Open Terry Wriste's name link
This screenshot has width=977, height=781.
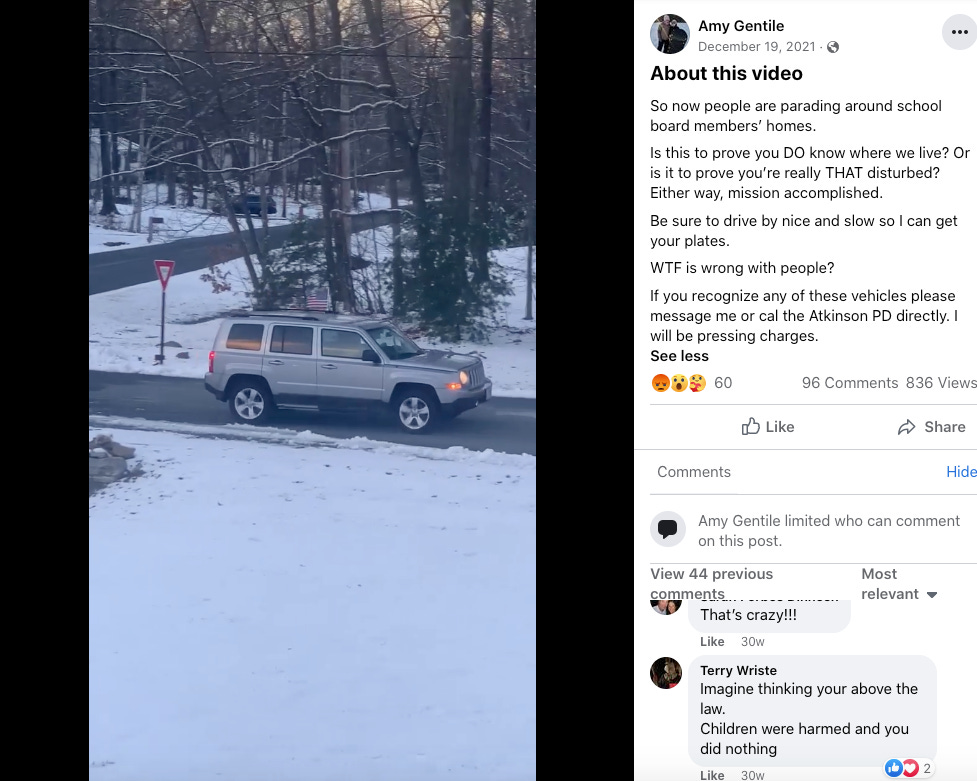click(x=738, y=670)
